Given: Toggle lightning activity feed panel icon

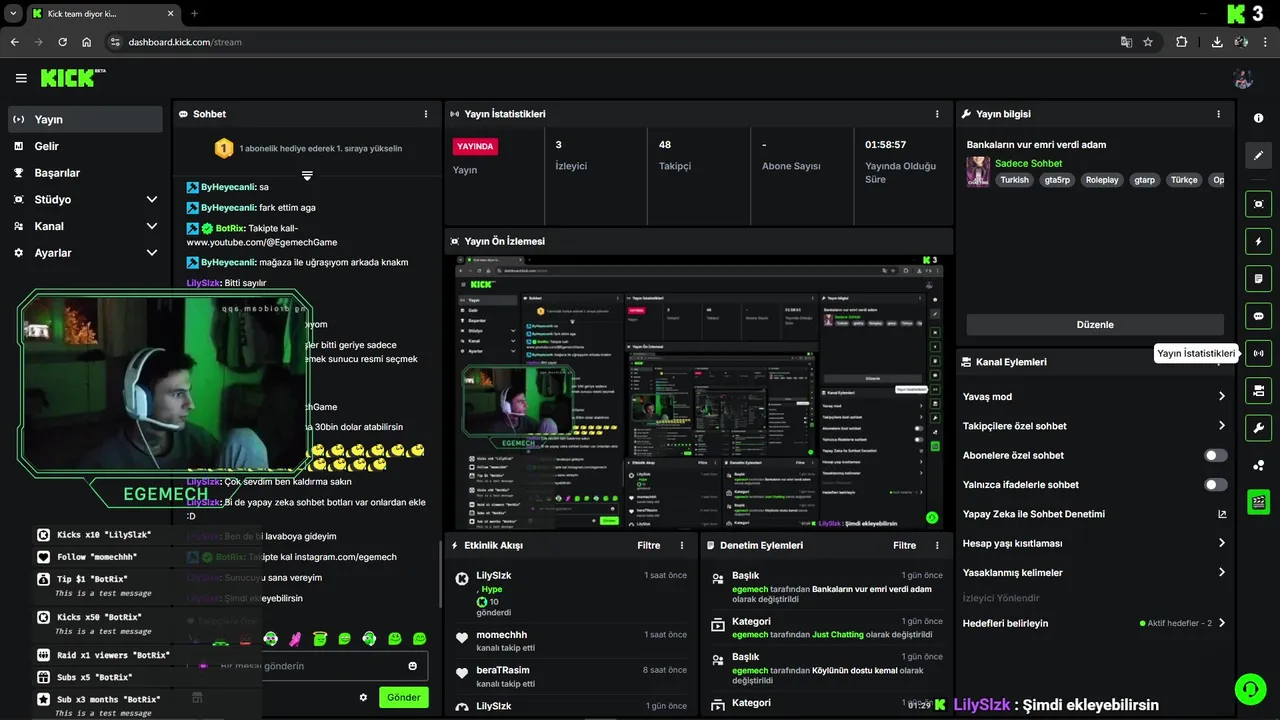Looking at the screenshot, I should tap(1258, 241).
